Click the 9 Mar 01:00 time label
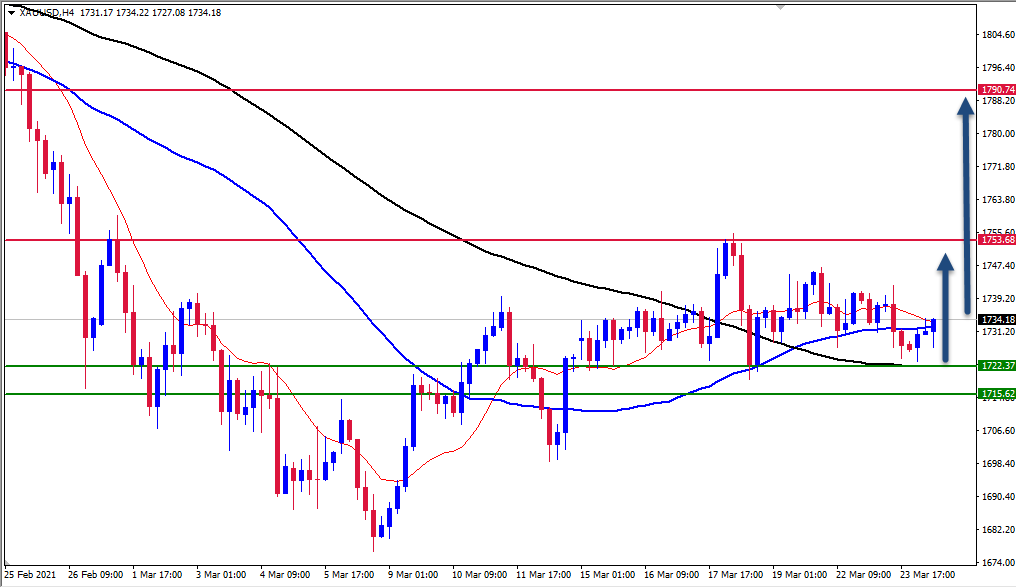This screenshot has width=1016, height=588. 413,574
